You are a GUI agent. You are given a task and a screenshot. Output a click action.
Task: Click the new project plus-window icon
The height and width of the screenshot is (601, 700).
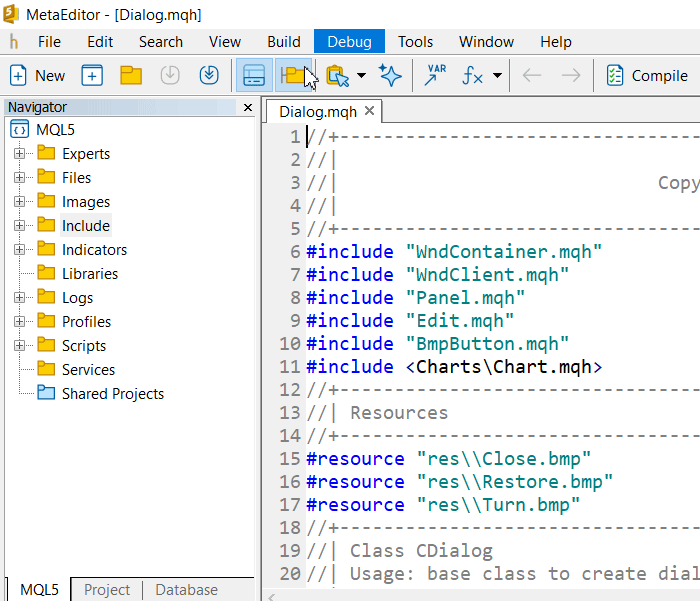coord(92,75)
